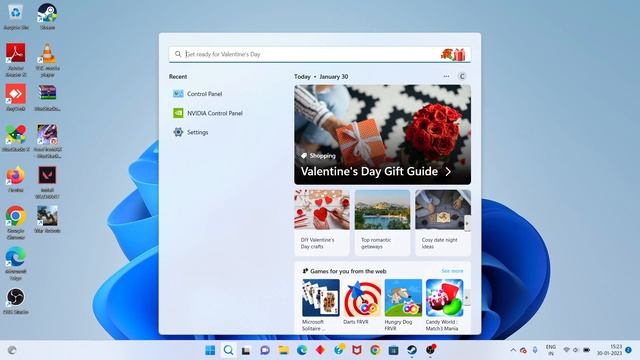Click the 'C' account avatar in search panel
The width and height of the screenshot is (640, 360).
coord(462,76)
